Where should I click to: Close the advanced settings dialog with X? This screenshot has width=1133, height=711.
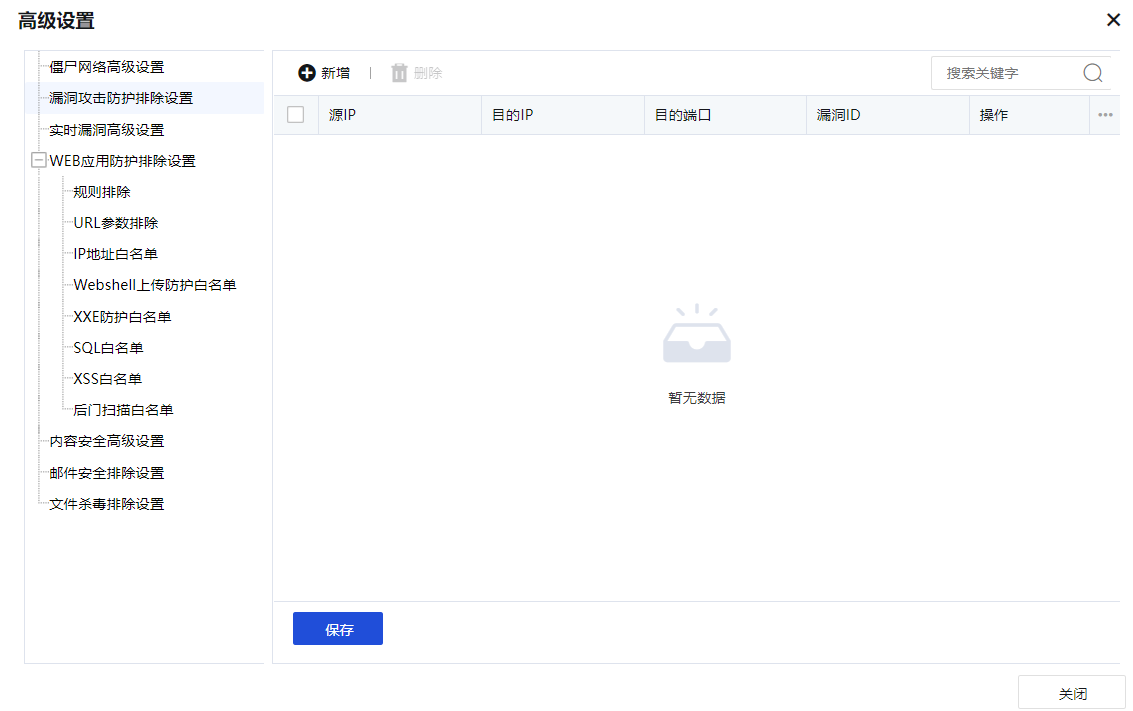click(x=1113, y=20)
